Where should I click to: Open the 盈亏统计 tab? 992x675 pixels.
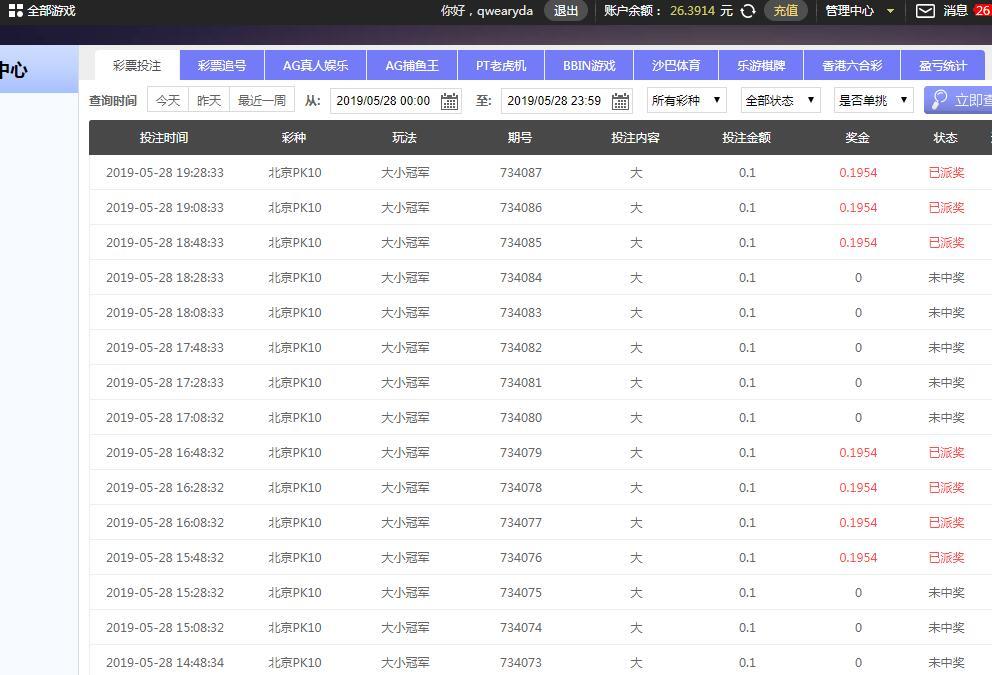click(x=943, y=65)
